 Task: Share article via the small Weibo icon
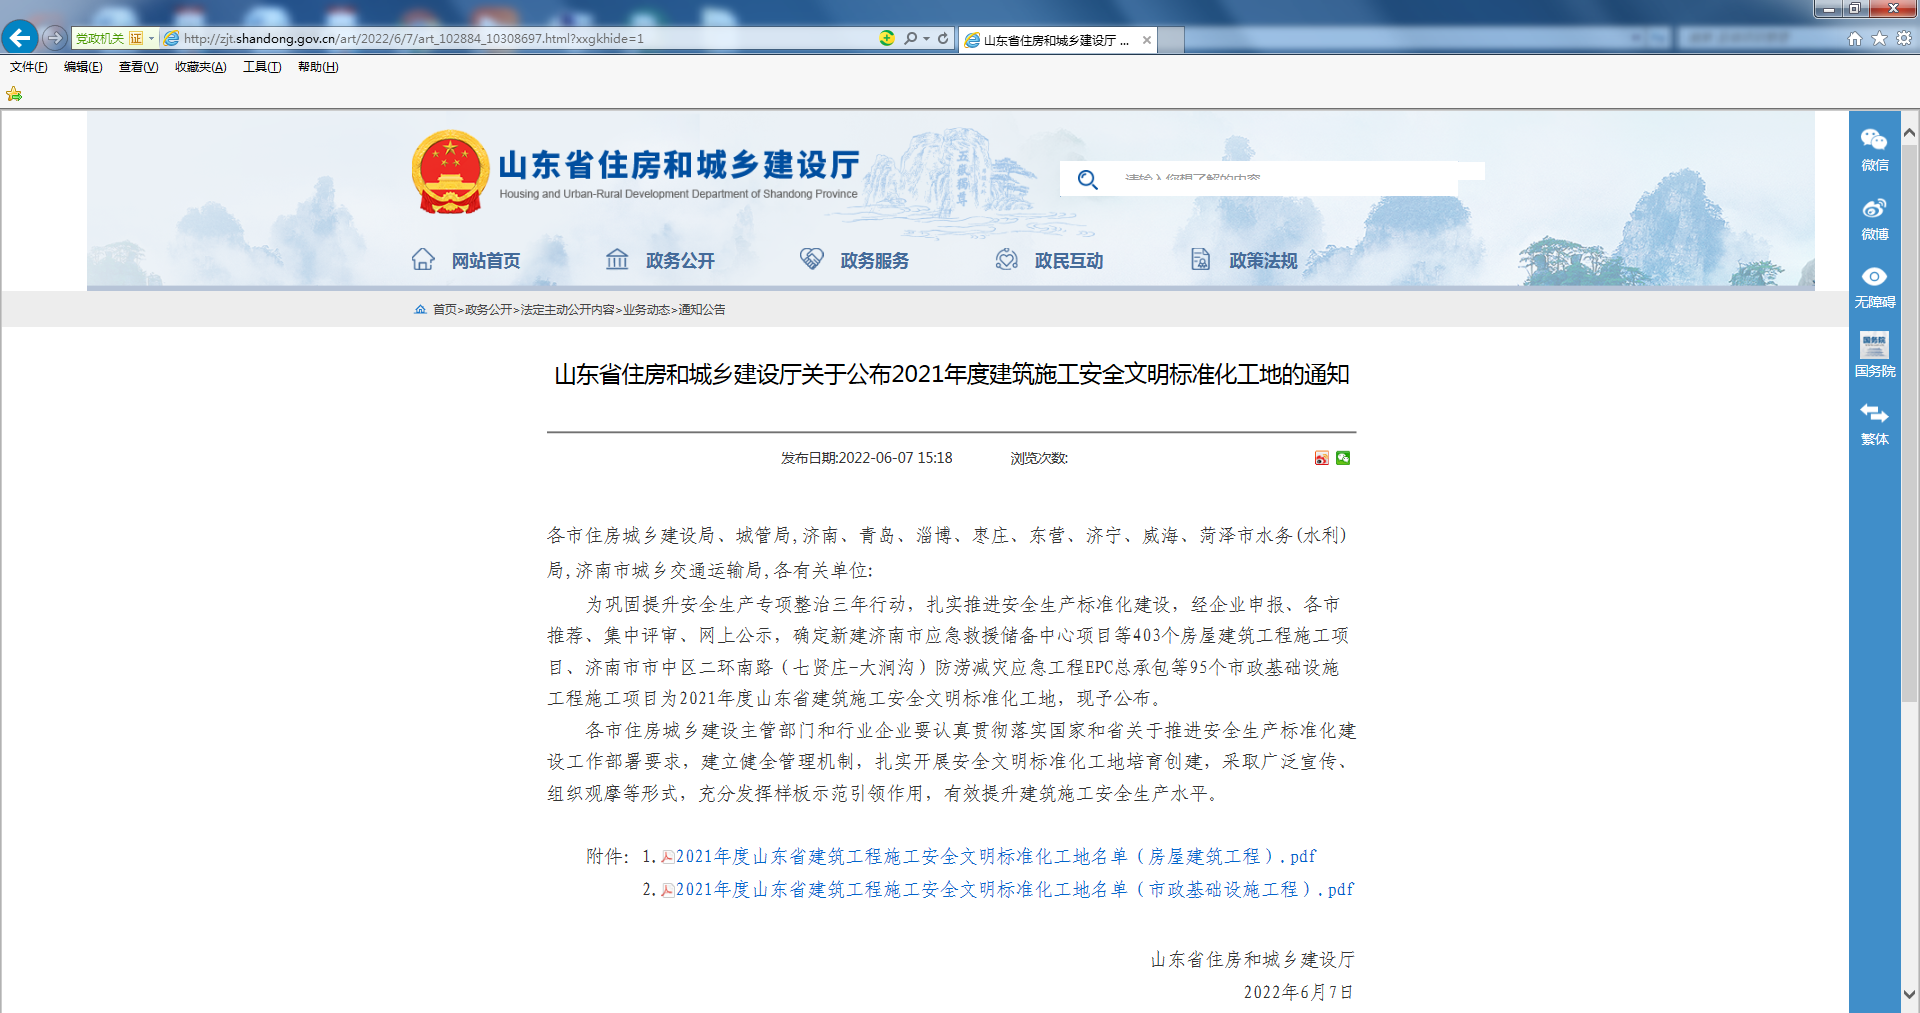pyautogui.click(x=1321, y=458)
